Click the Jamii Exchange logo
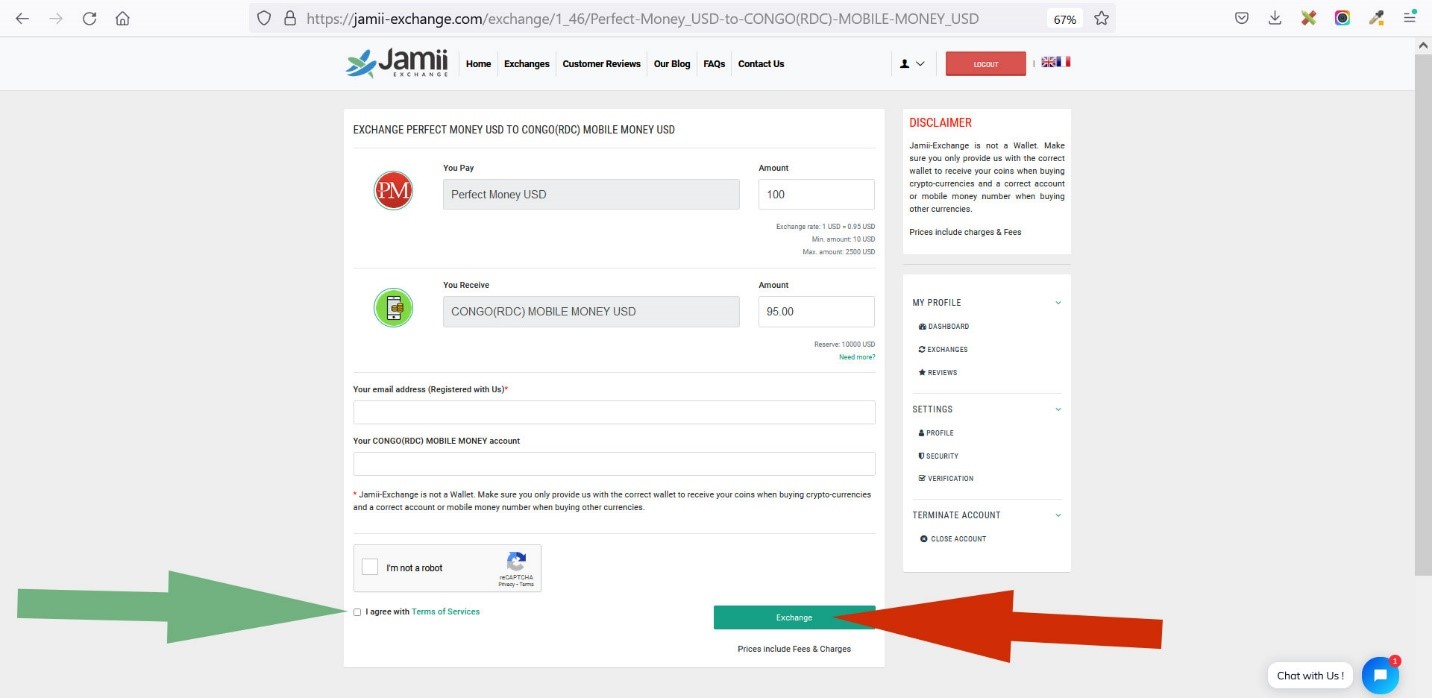 [x=396, y=63]
